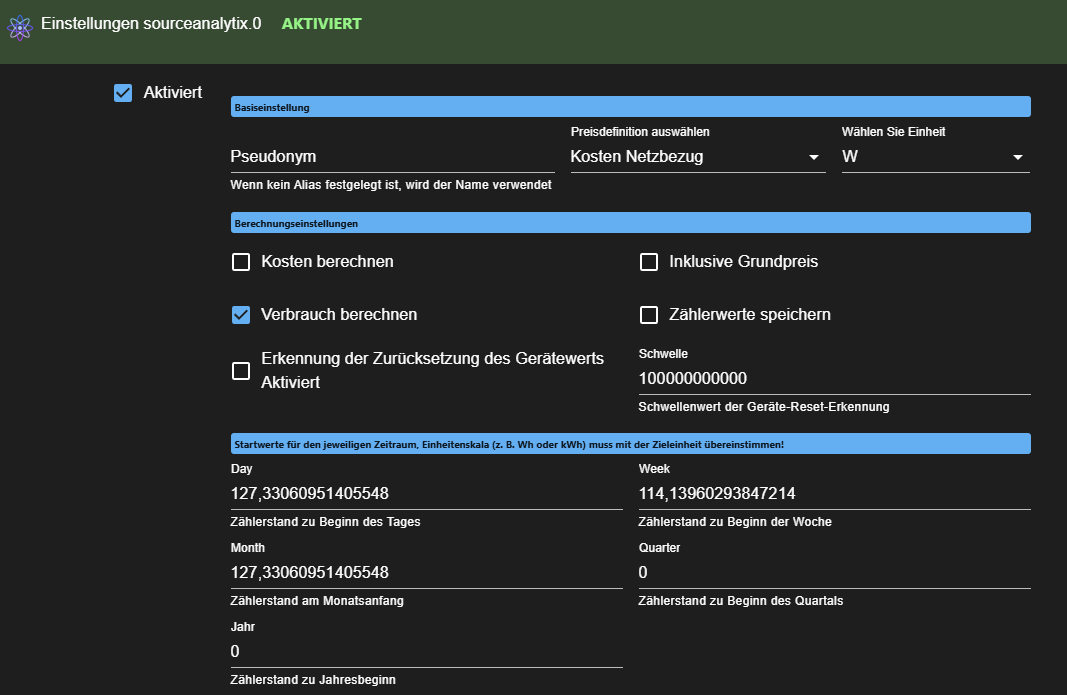Click the arrow next to unit W
The image size is (1067, 695).
coord(1017,158)
